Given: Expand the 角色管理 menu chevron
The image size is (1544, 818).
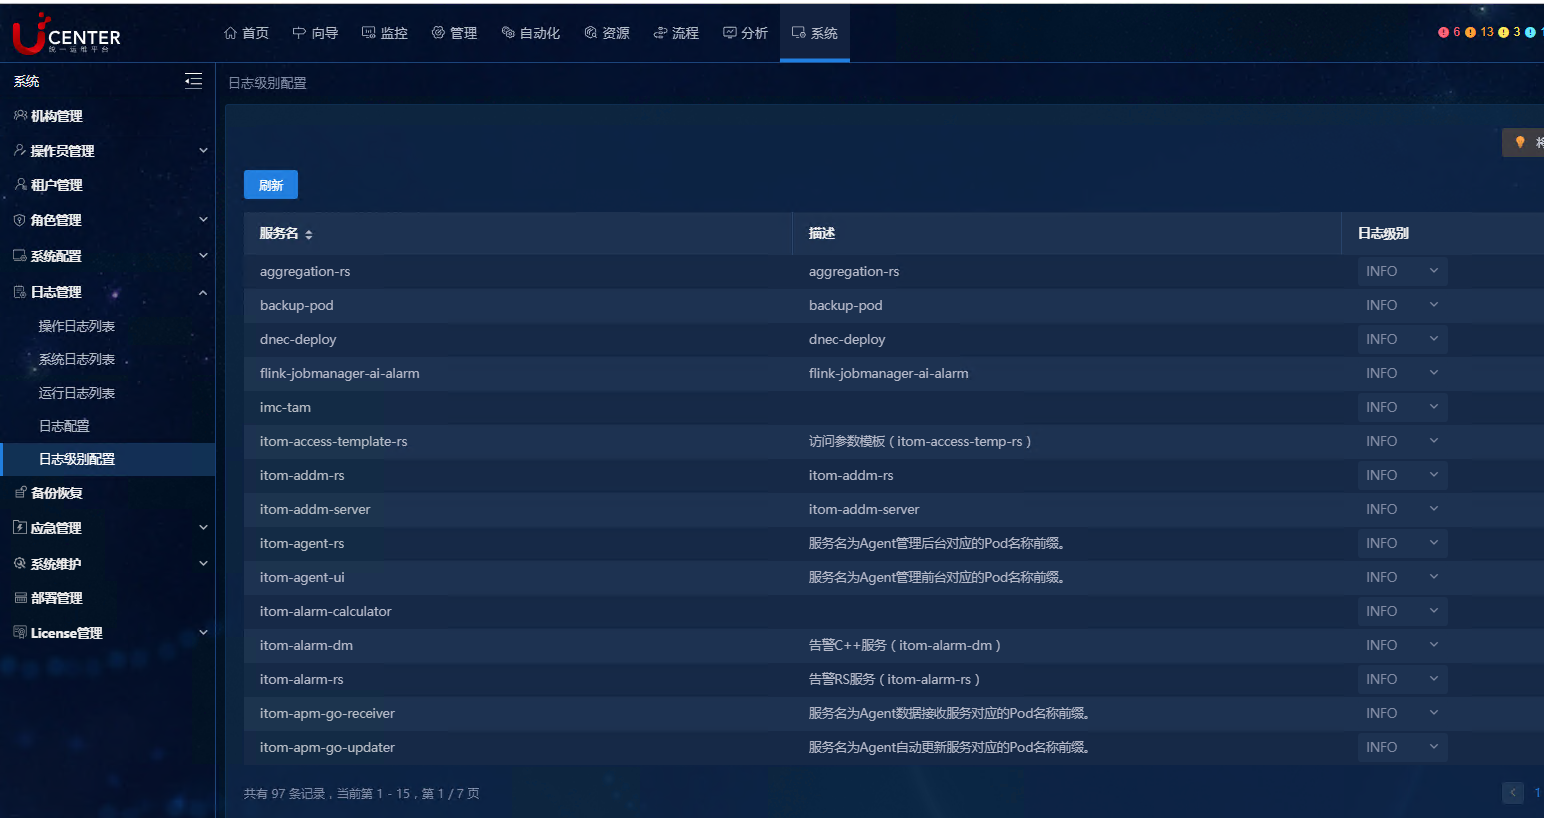Looking at the screenshot, I should coord(203,220).
